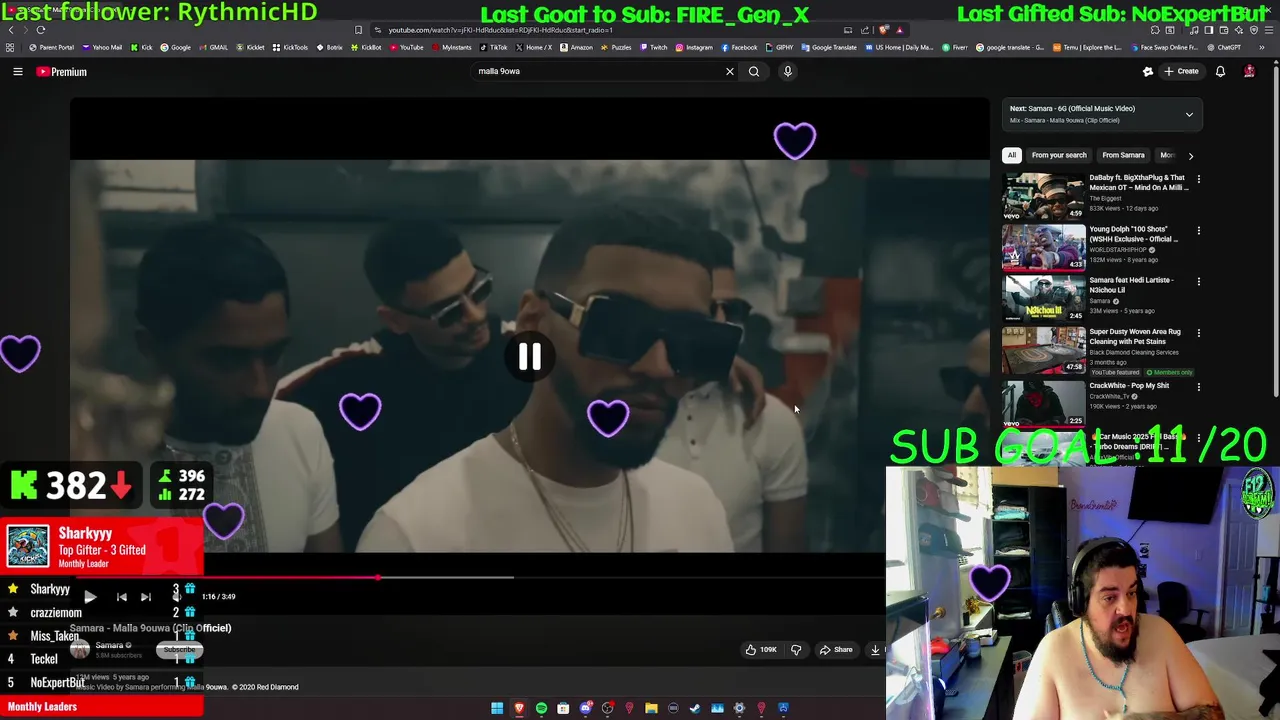Image resolution: width=1280 pixels, height=720 pixels.
Task: Open options menu for Rug Cleaning video
Action: (x=1199, y=333)
